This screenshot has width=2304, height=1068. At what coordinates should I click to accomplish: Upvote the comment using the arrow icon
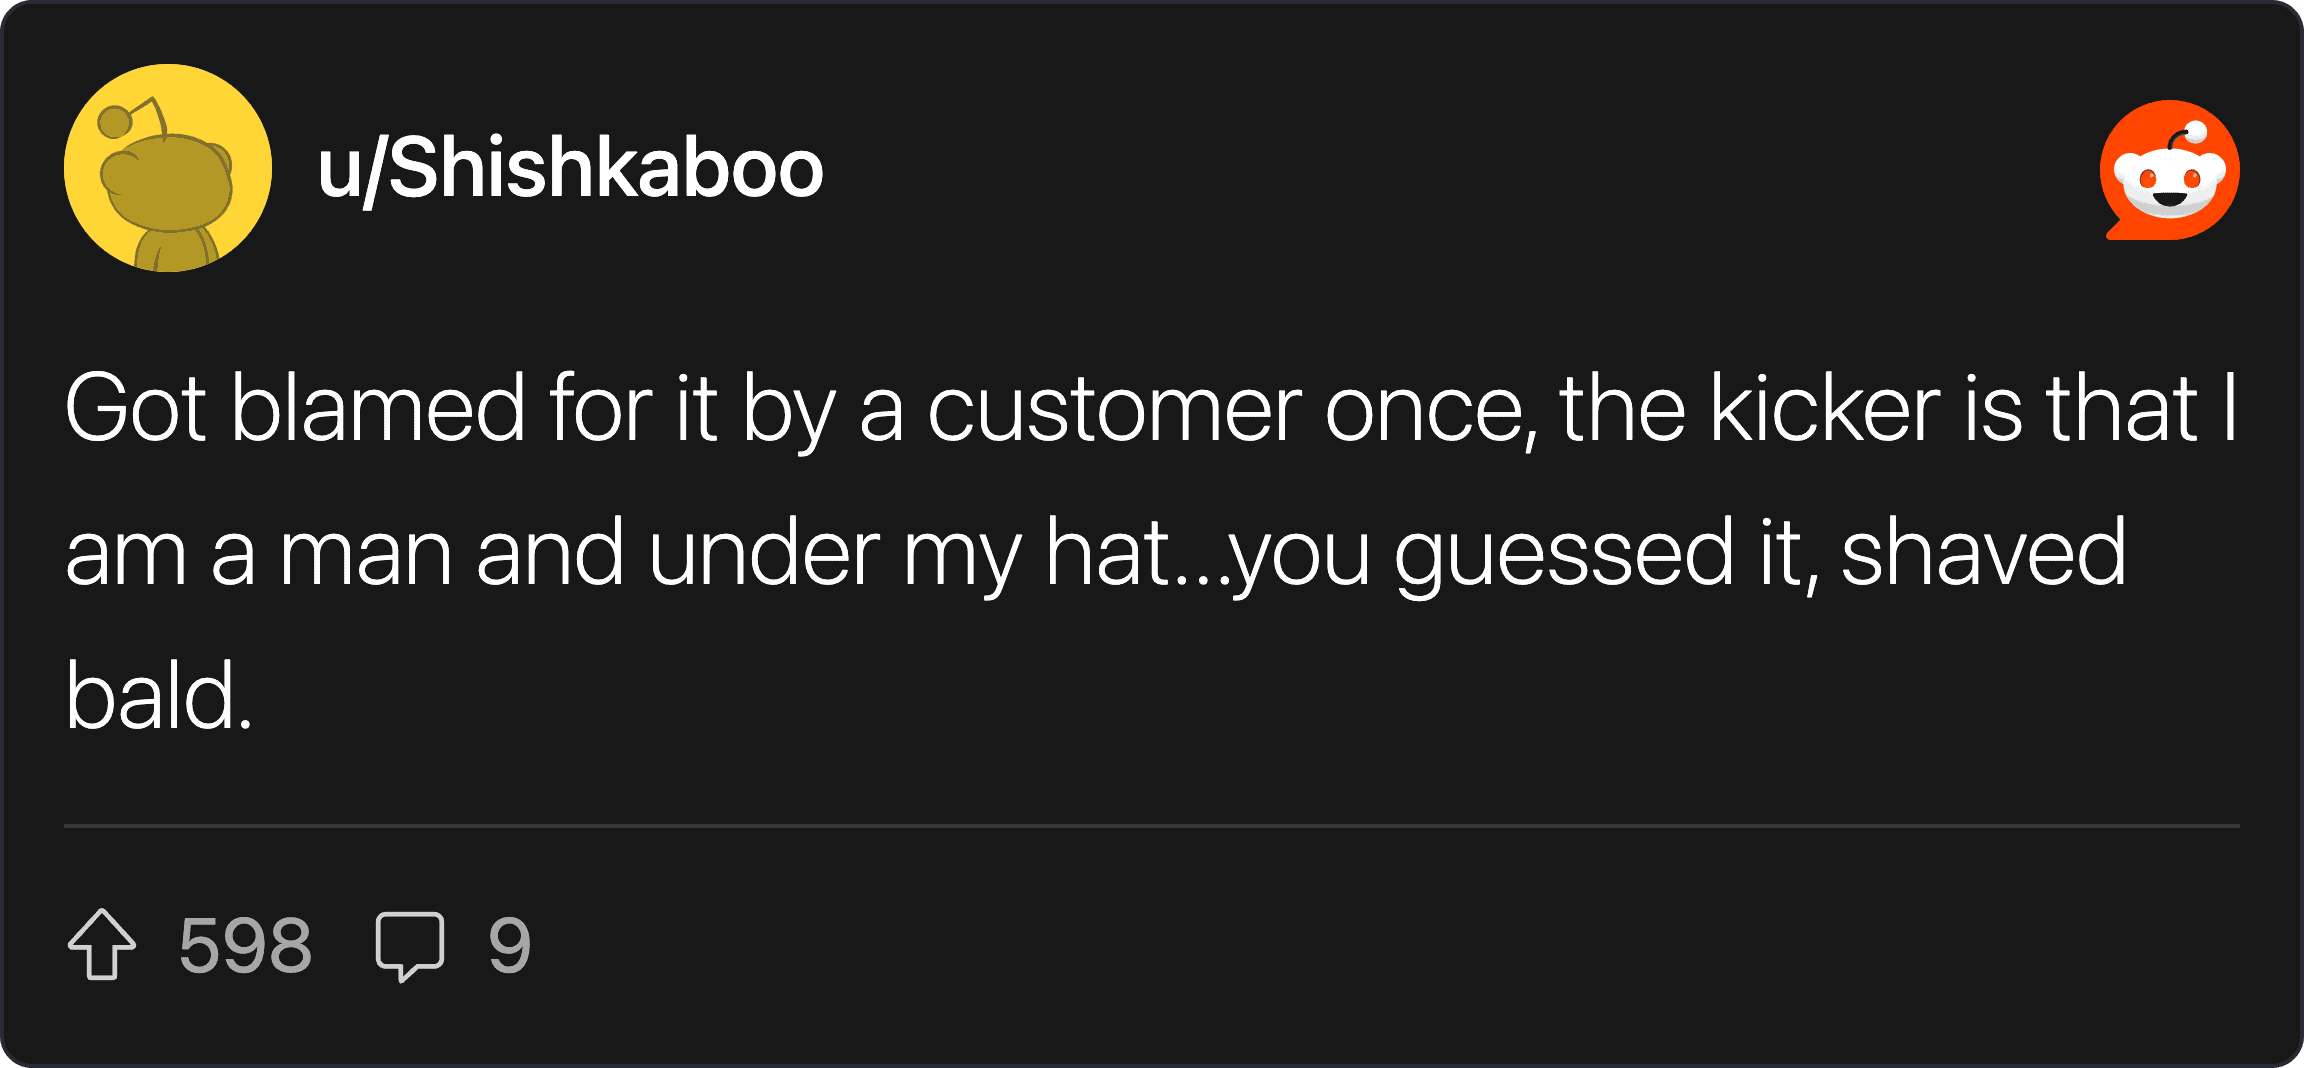coord(102,944)
